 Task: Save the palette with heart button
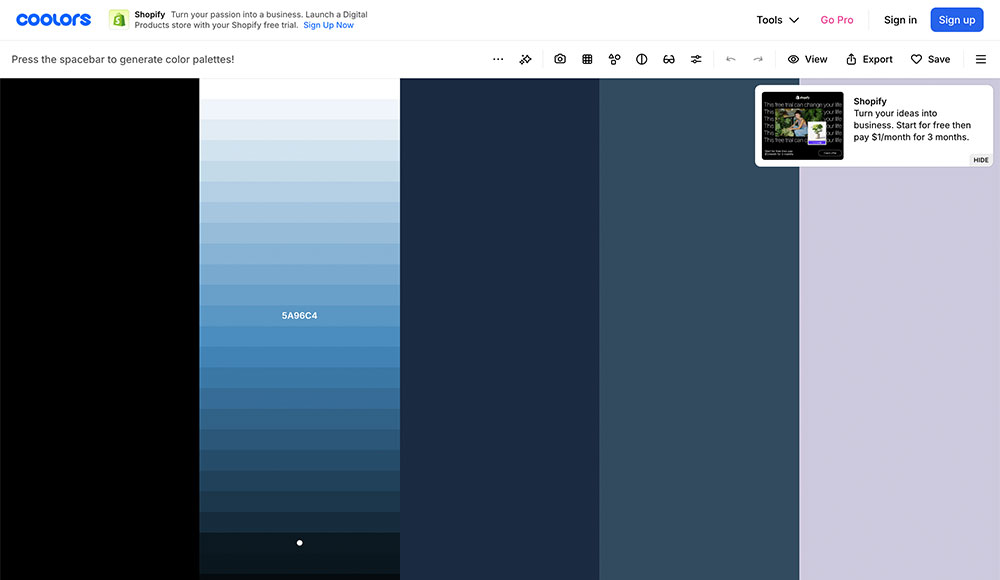[930, 59]
